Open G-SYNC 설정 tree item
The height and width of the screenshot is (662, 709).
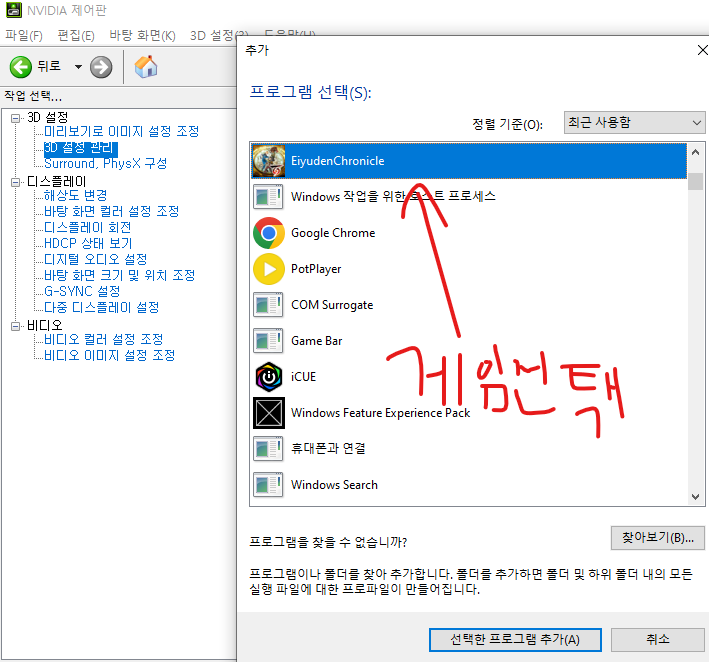pos(82,291)
